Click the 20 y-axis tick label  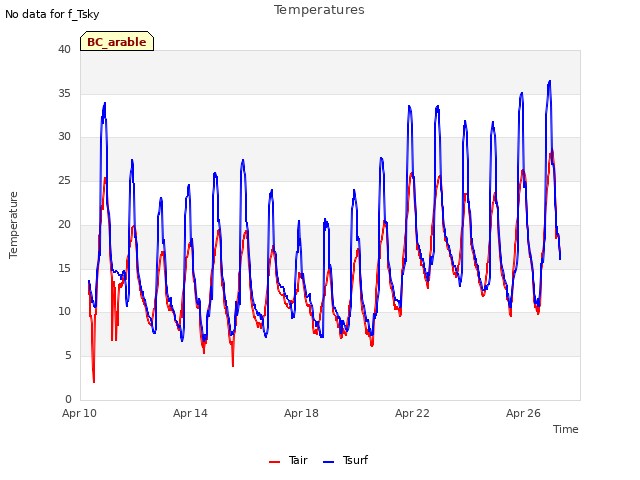tap(64, 224)
